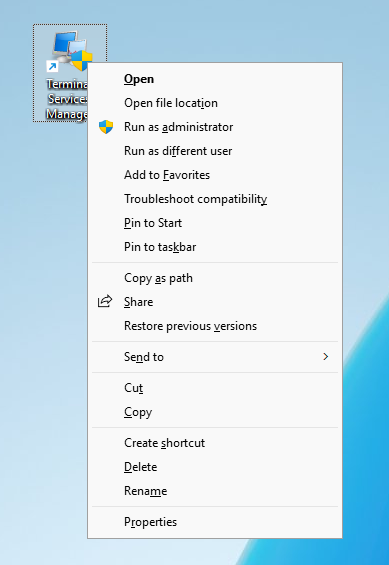Choose Rename from the context menu
The height and width of the screenshot is (565, 389).
(215, 491)
